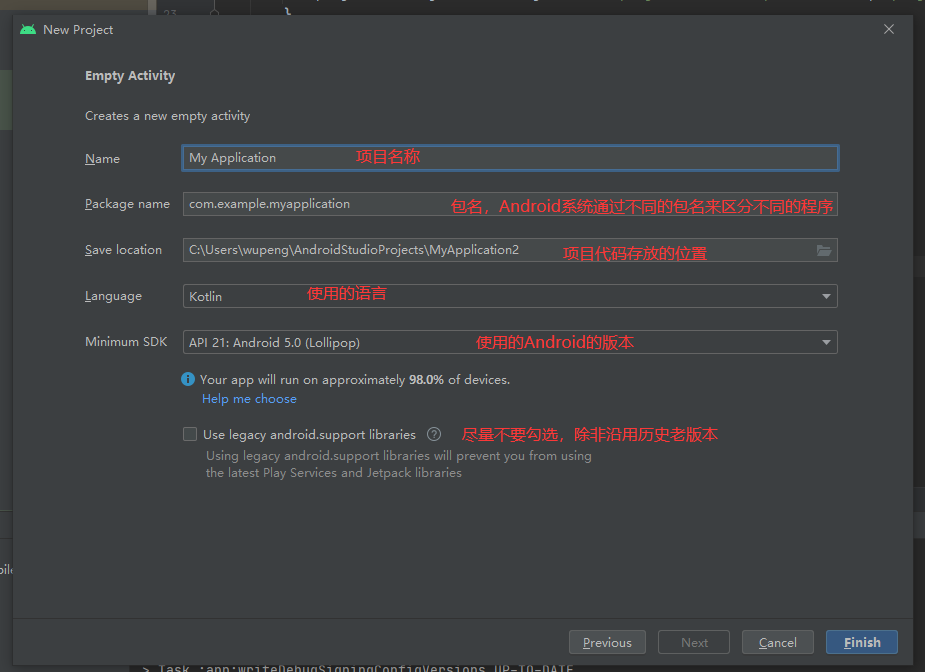Viewport: 925px width, 672px height.
Task: Click the Finish button
Action: click(862, 642)
